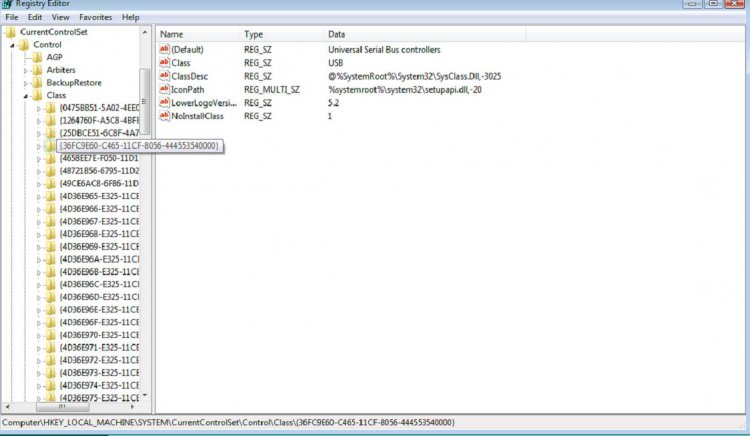Image resolution: width=750 pixels, height=436 pixels.
Task: Expand the {0475BB51-5A02 key node
Action: (39, 109)
